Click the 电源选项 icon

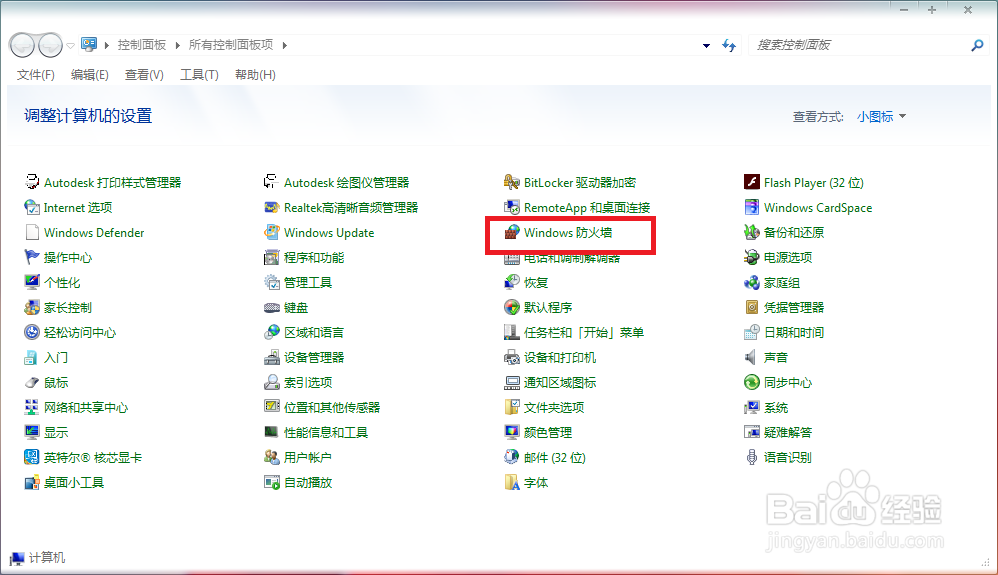[x=752, y=257]
